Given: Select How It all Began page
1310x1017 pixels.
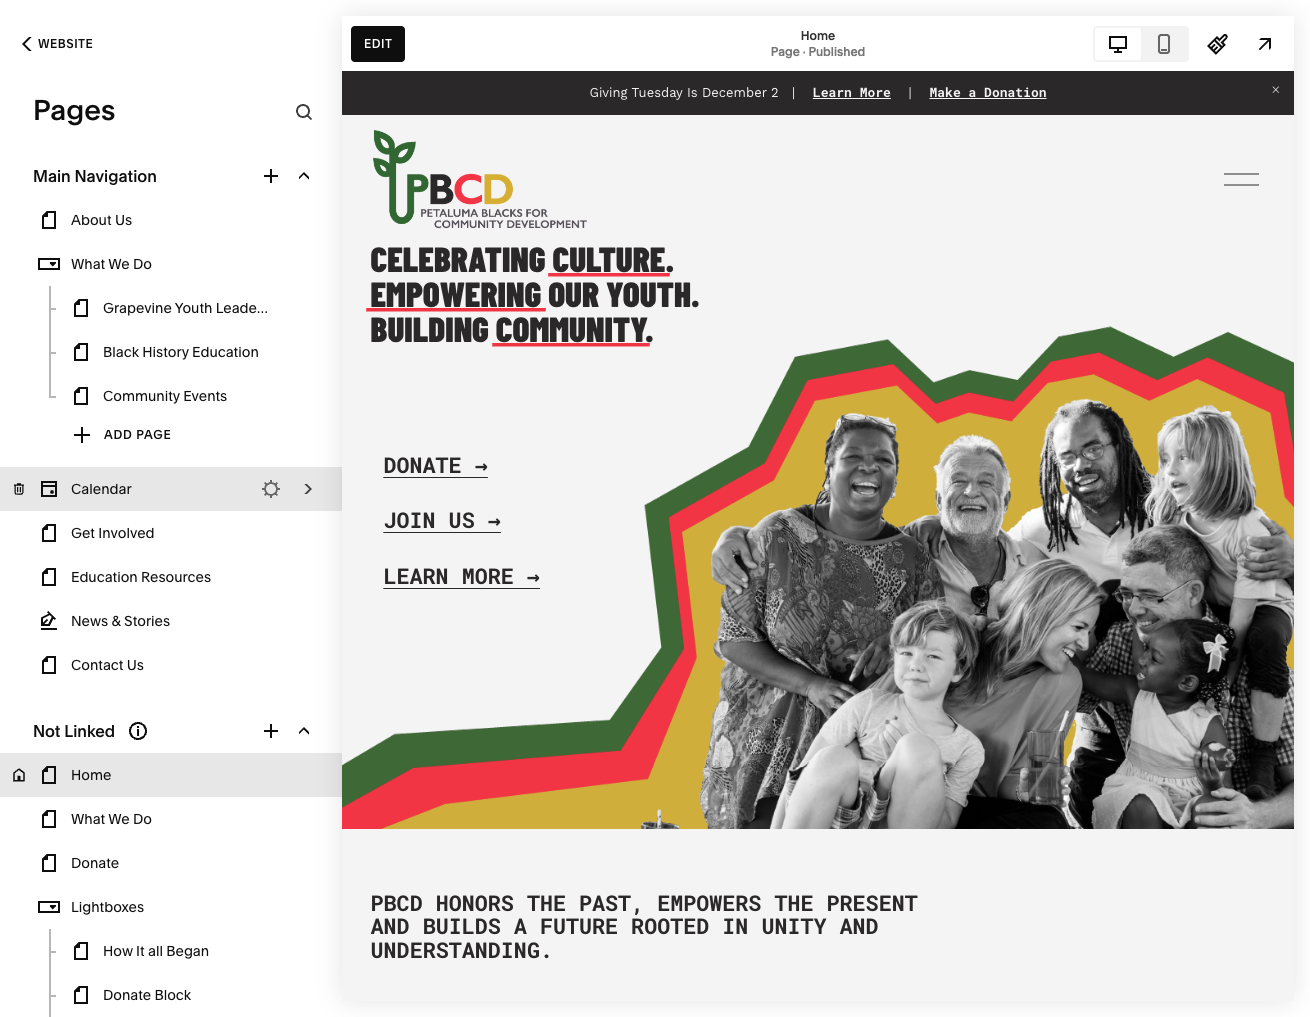Looking at the screenshot, I should tap(156, 951).
